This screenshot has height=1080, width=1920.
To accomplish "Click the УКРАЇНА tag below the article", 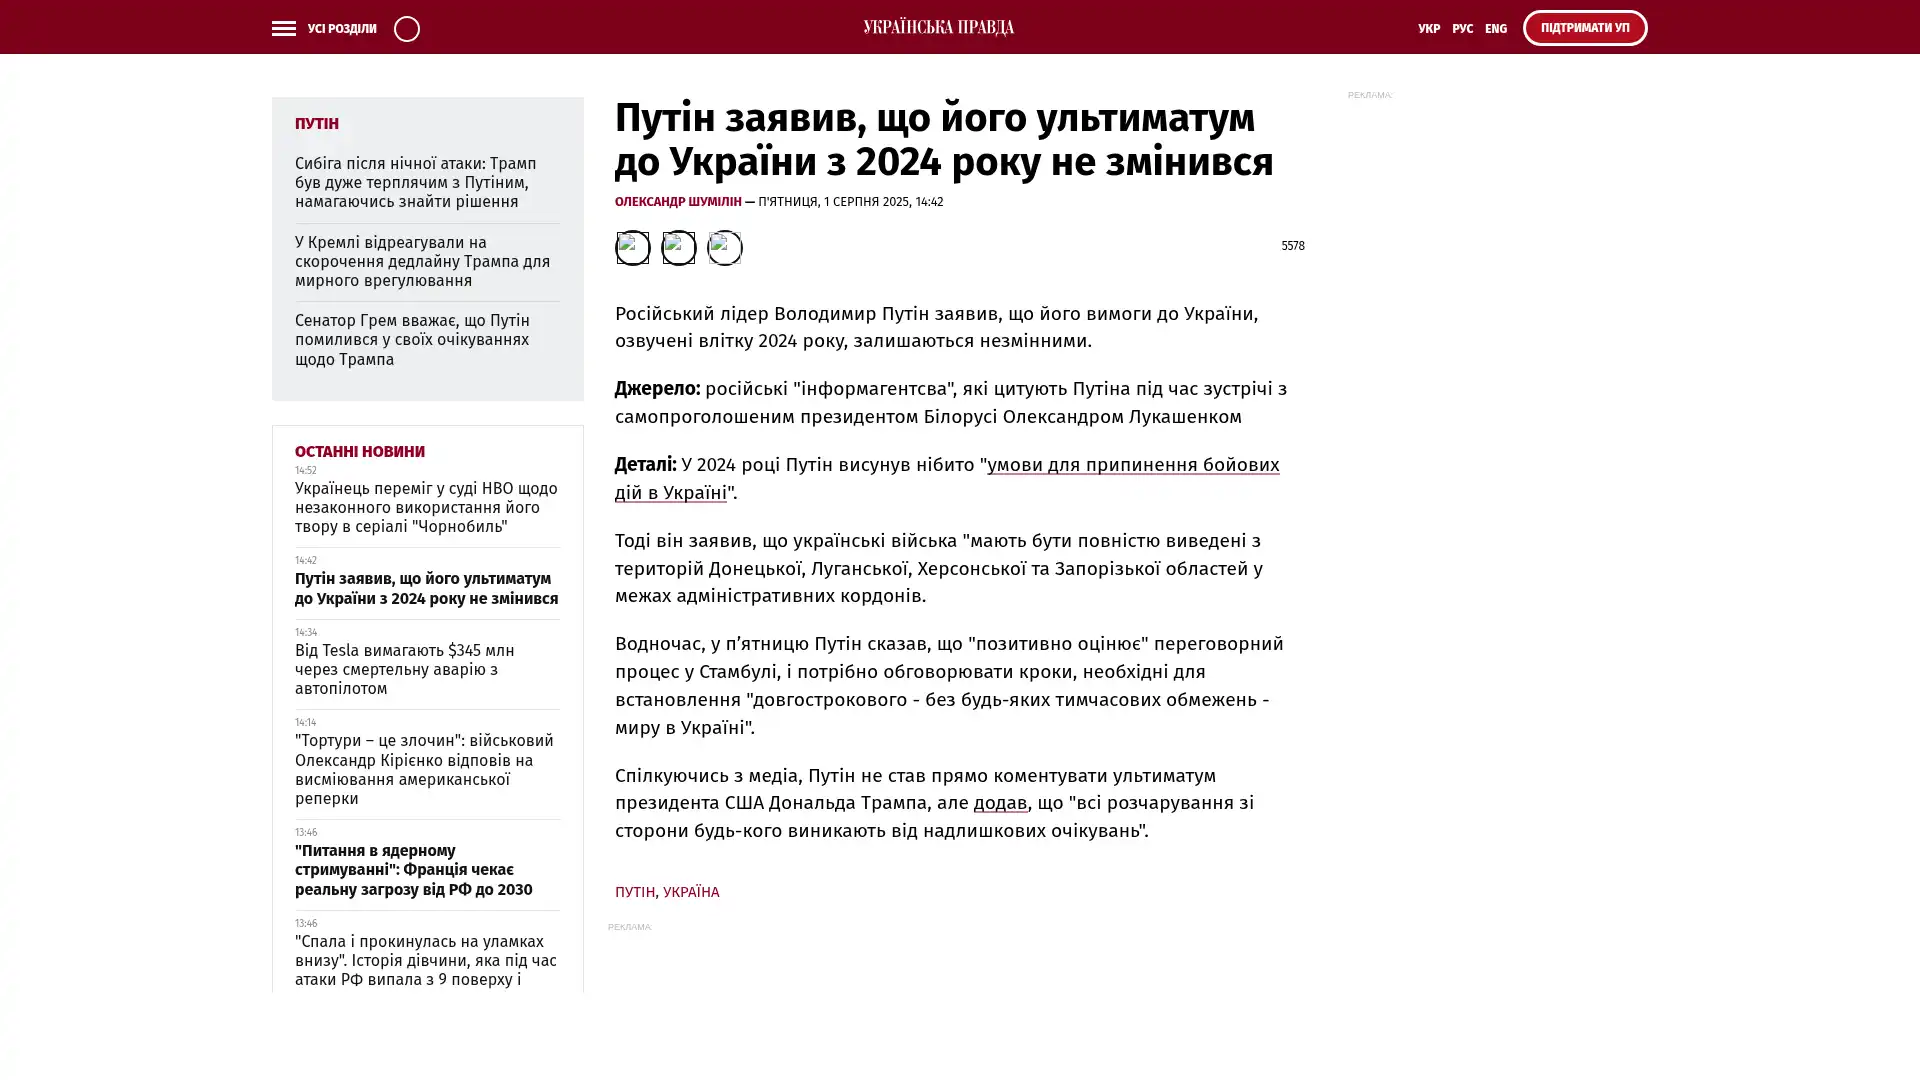I will pos(690,891).
